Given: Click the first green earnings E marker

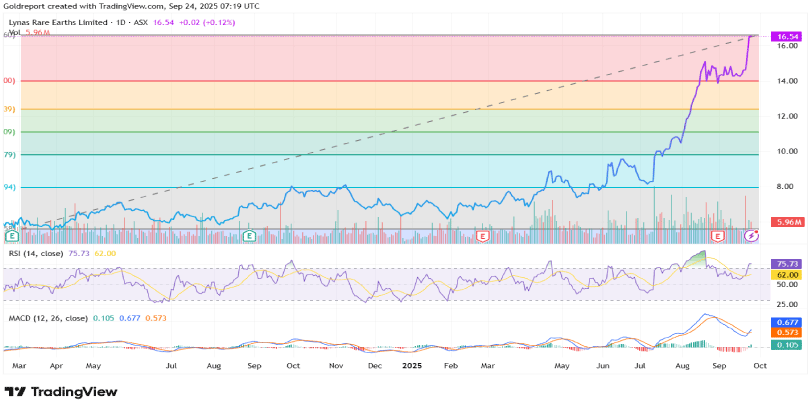Looking at the screenshot, I should click(11, 236).
